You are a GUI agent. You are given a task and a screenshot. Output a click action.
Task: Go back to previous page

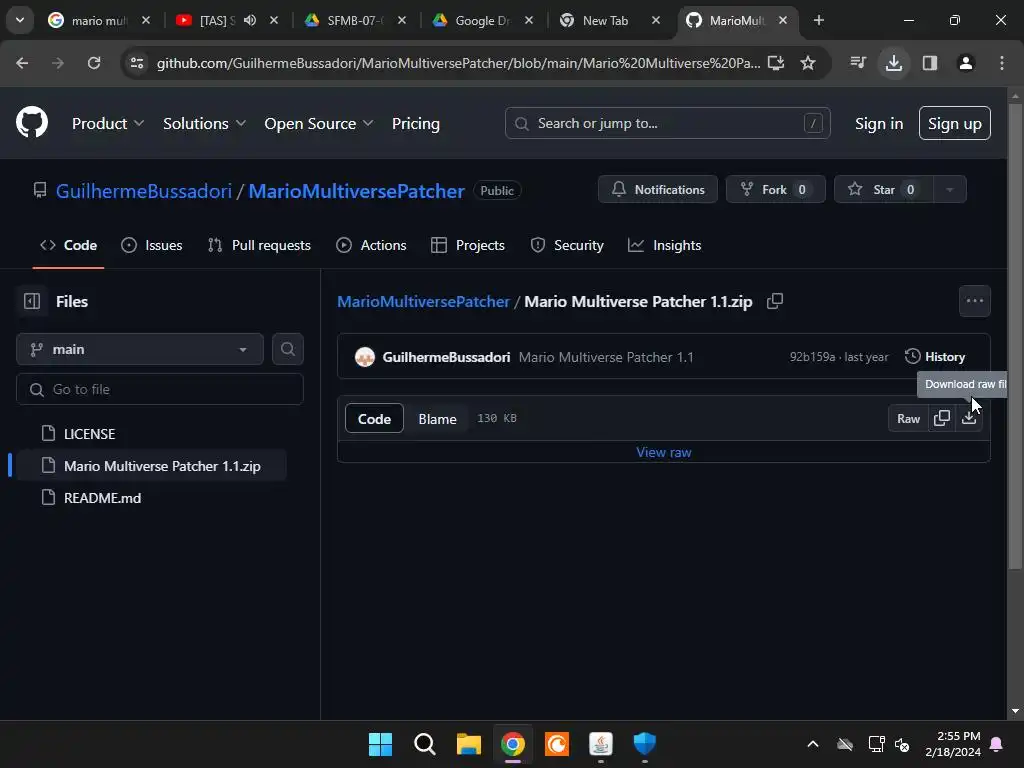[x=22, y=63]
